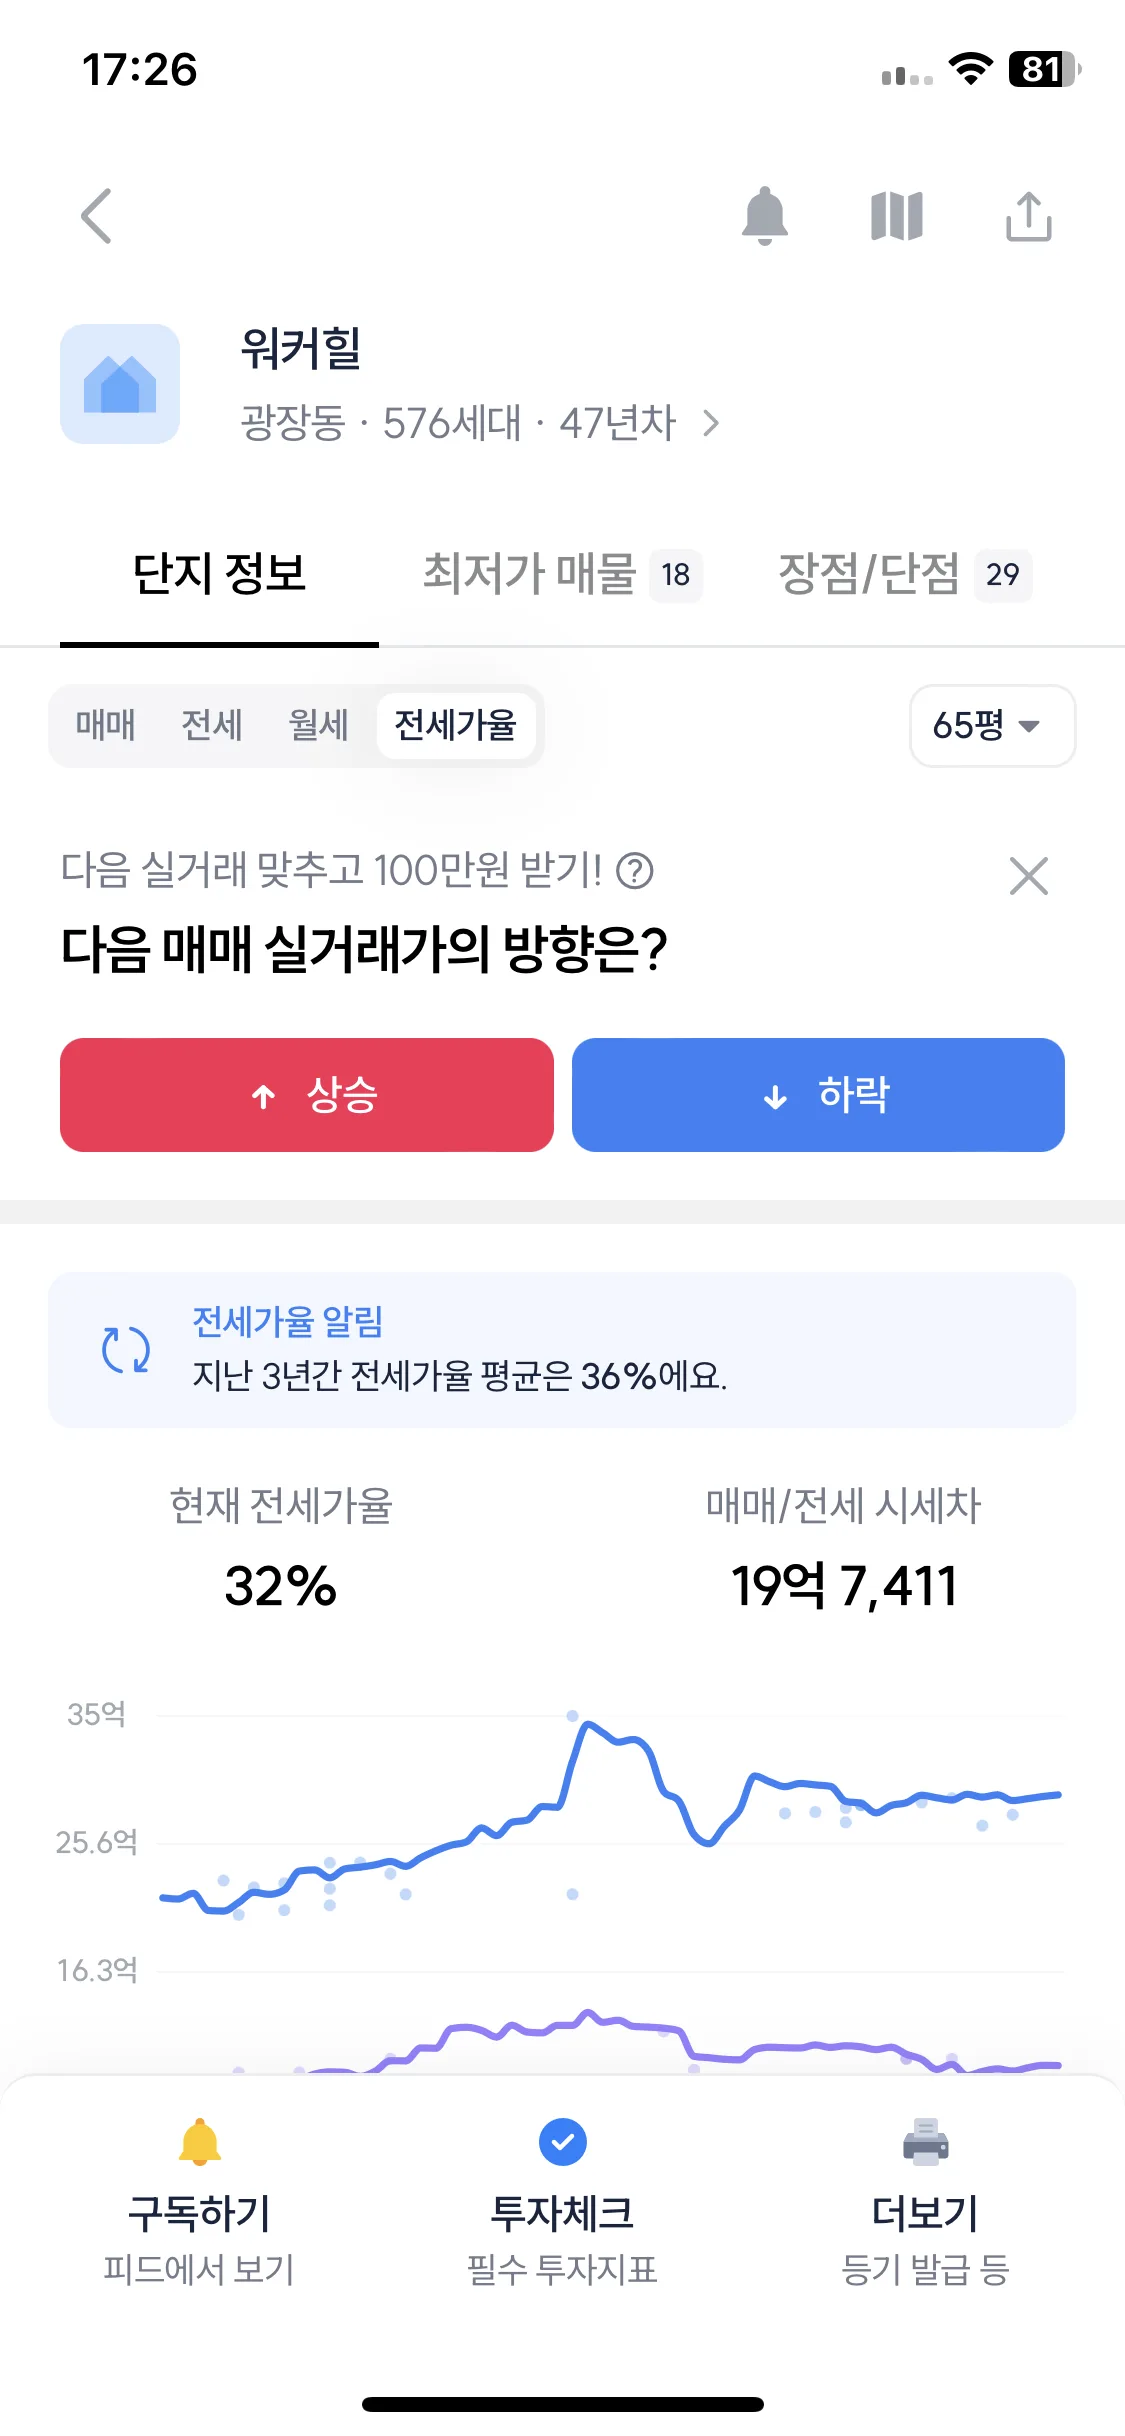Select the 월세 segment option
Viewport: 1125px width, 2436px height.
[x=318, y=725]
